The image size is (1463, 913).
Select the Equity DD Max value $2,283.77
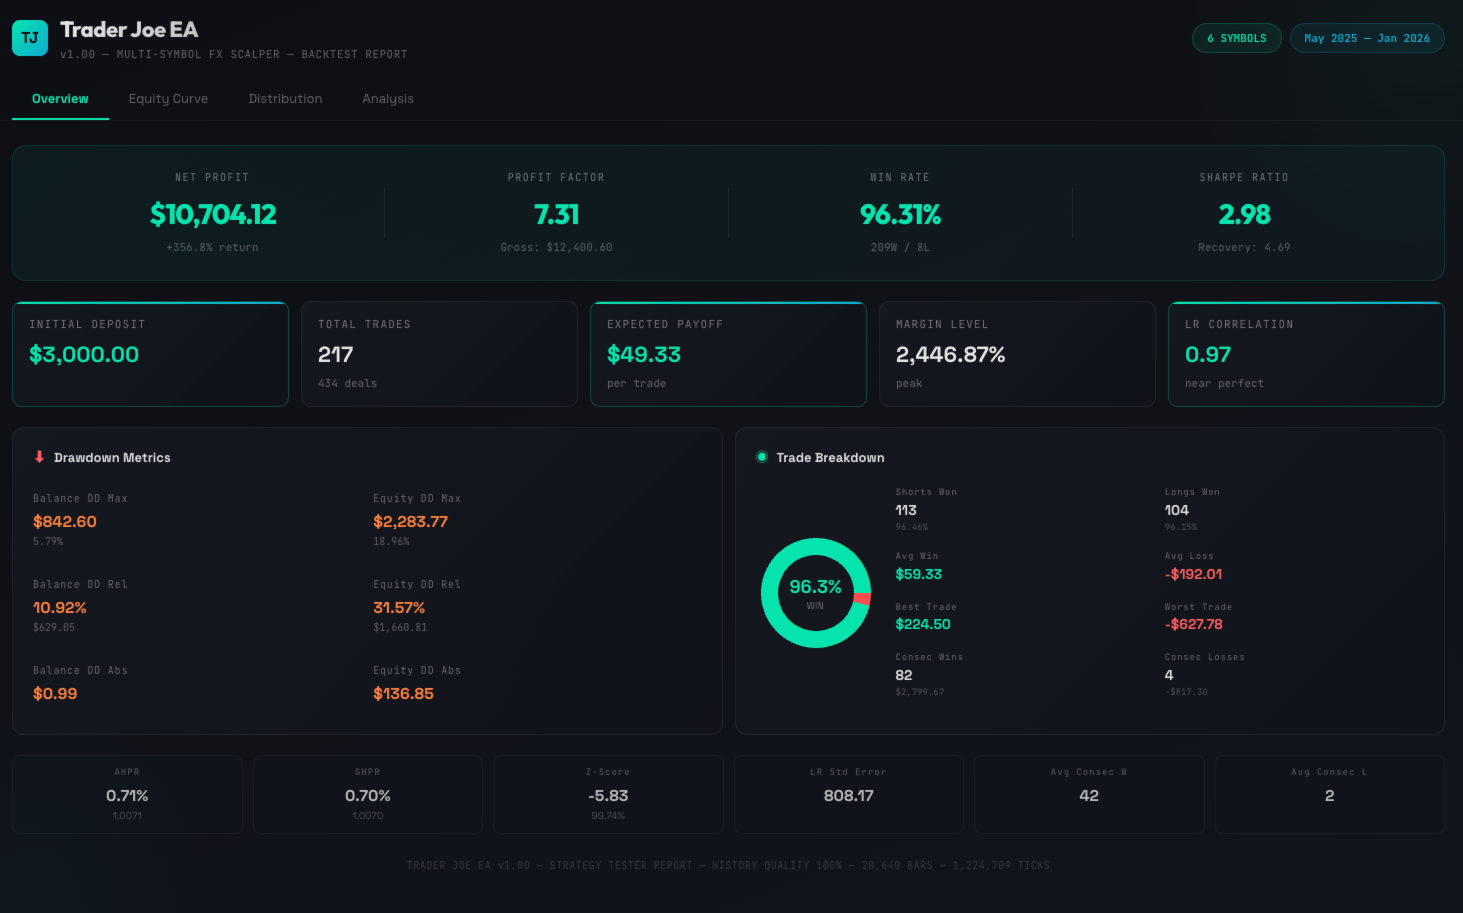(410, 521)
